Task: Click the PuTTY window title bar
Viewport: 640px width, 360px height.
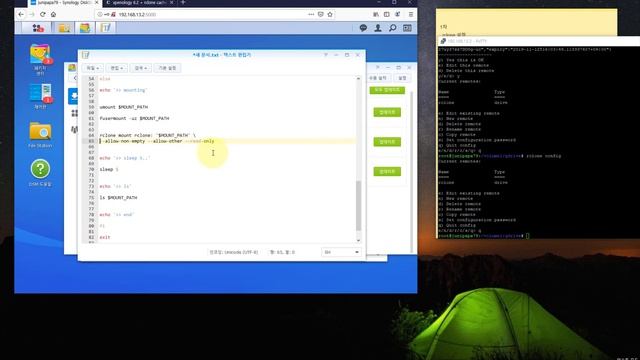Action: (539, 41)
